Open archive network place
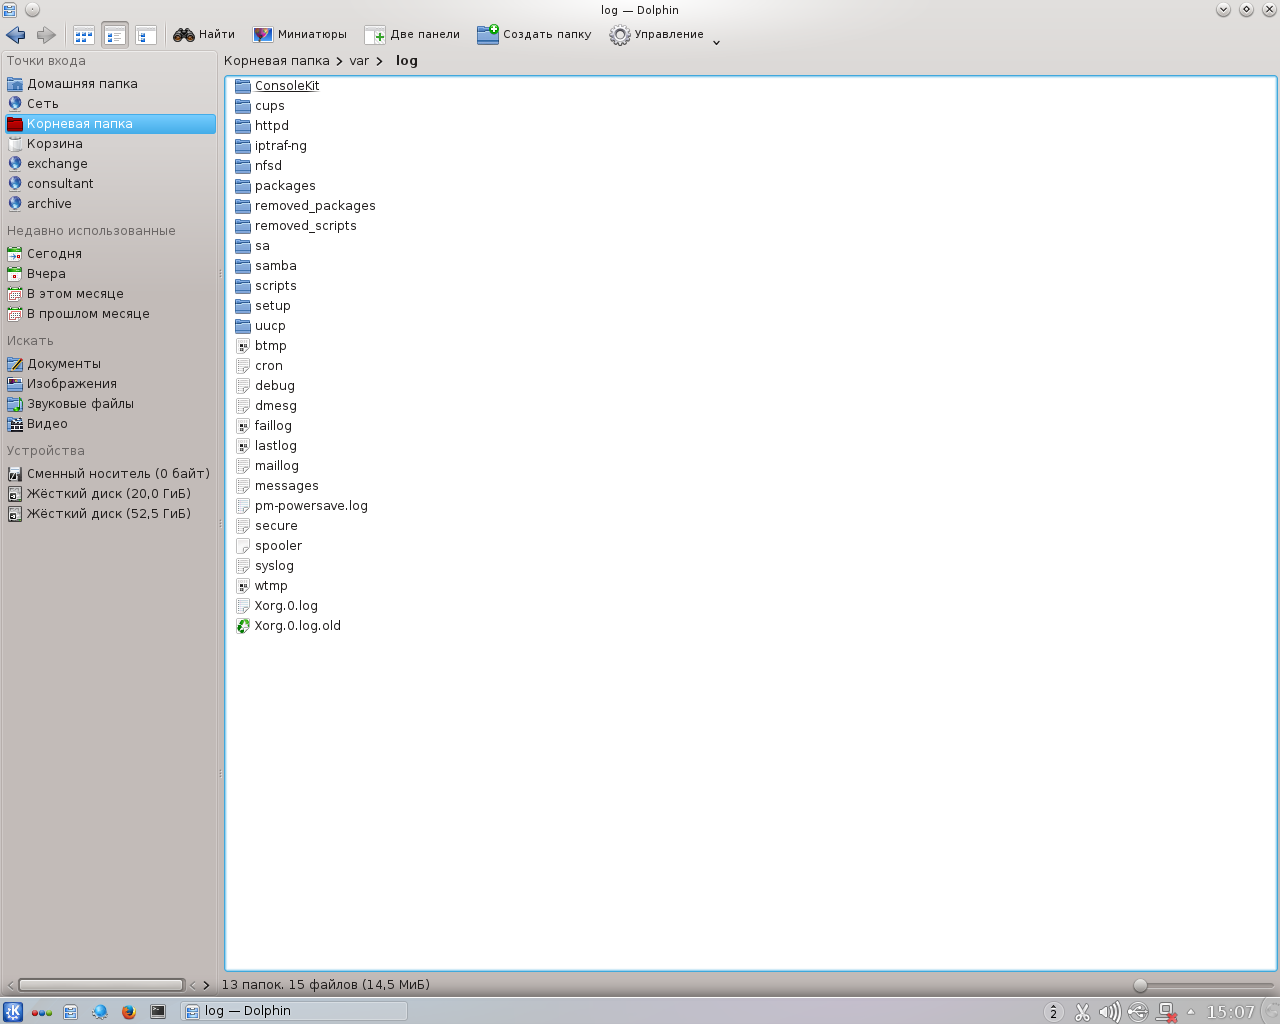This screenshot has width=1280, height=1024. tap(110, 204)
